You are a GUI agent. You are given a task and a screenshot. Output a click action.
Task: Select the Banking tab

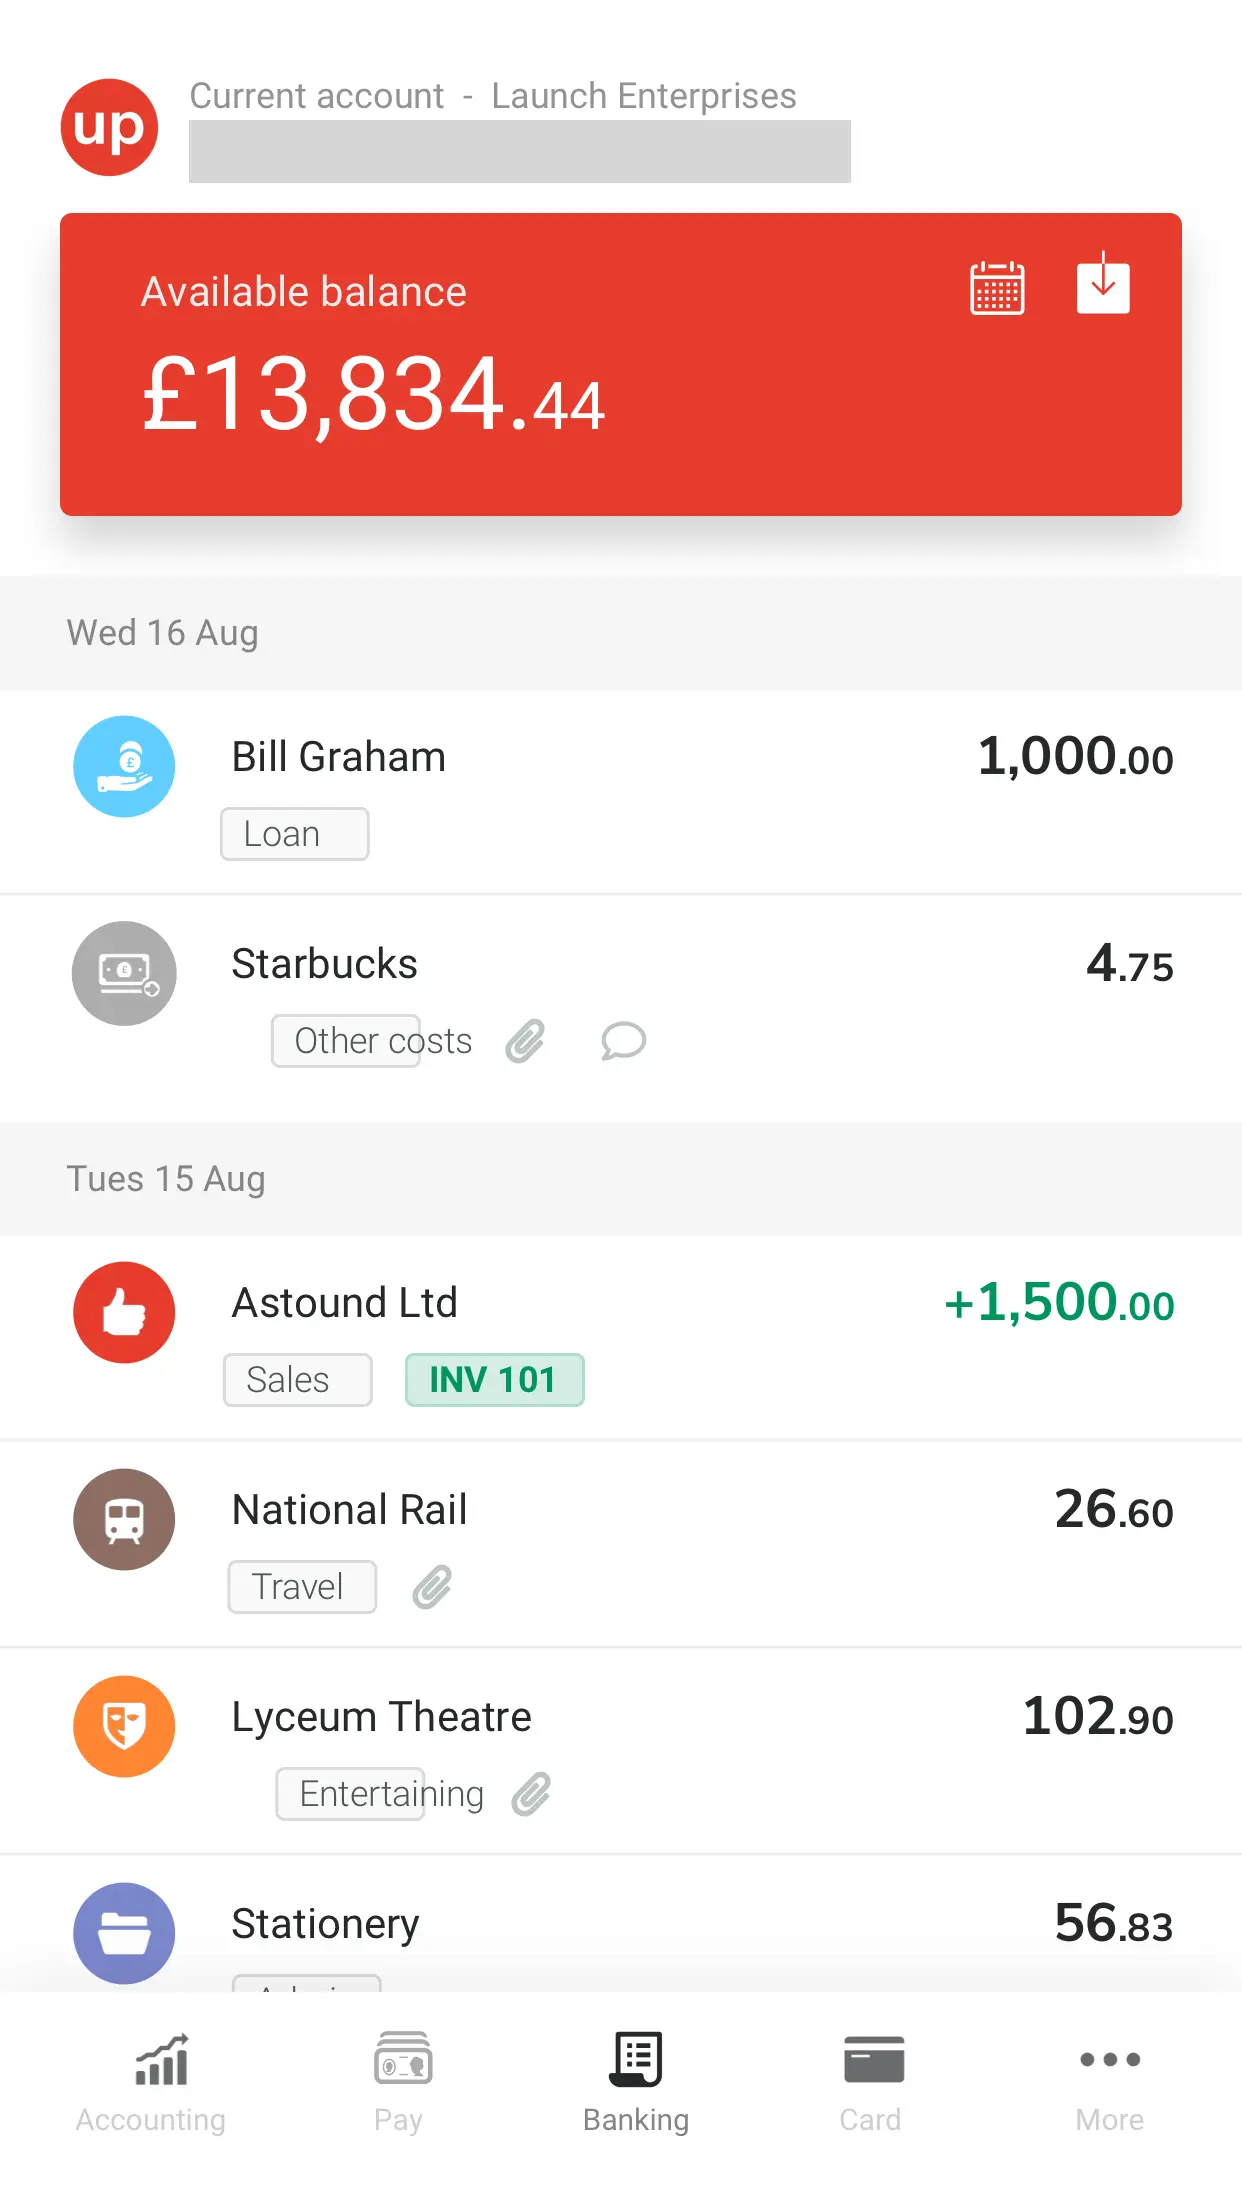click(636, 2082)
